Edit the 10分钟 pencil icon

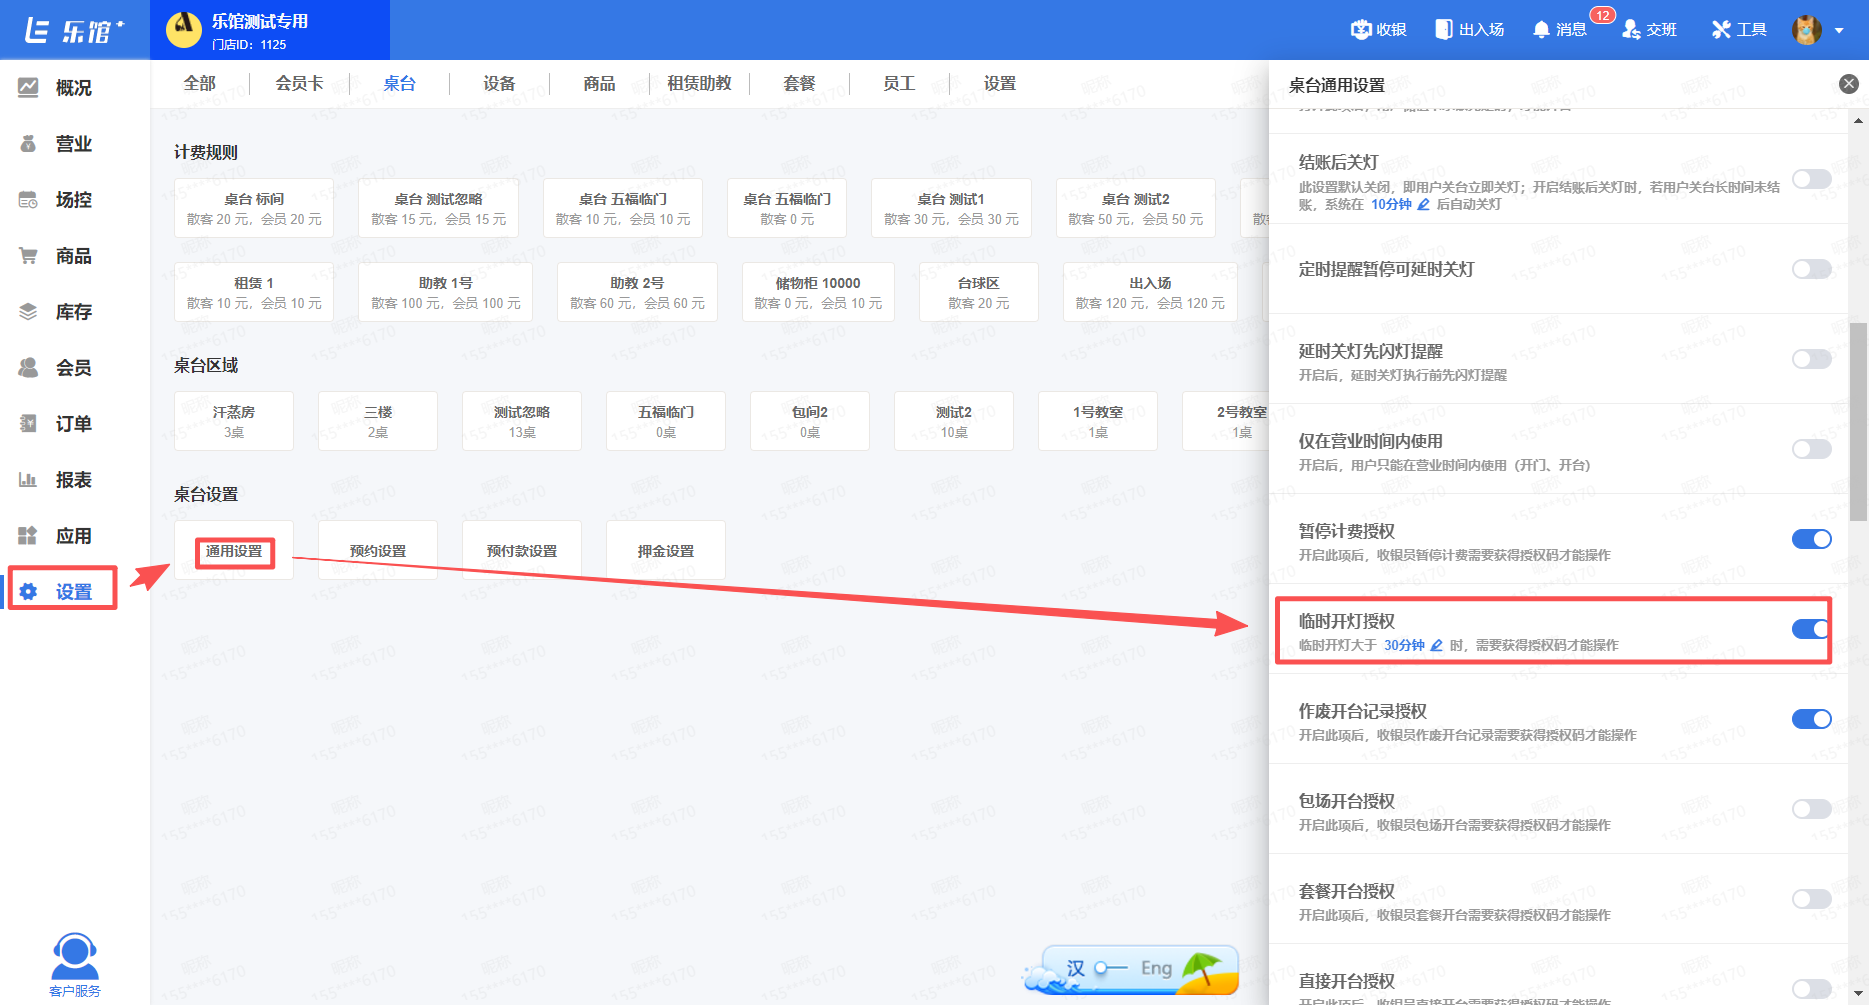click(1424, 204)
